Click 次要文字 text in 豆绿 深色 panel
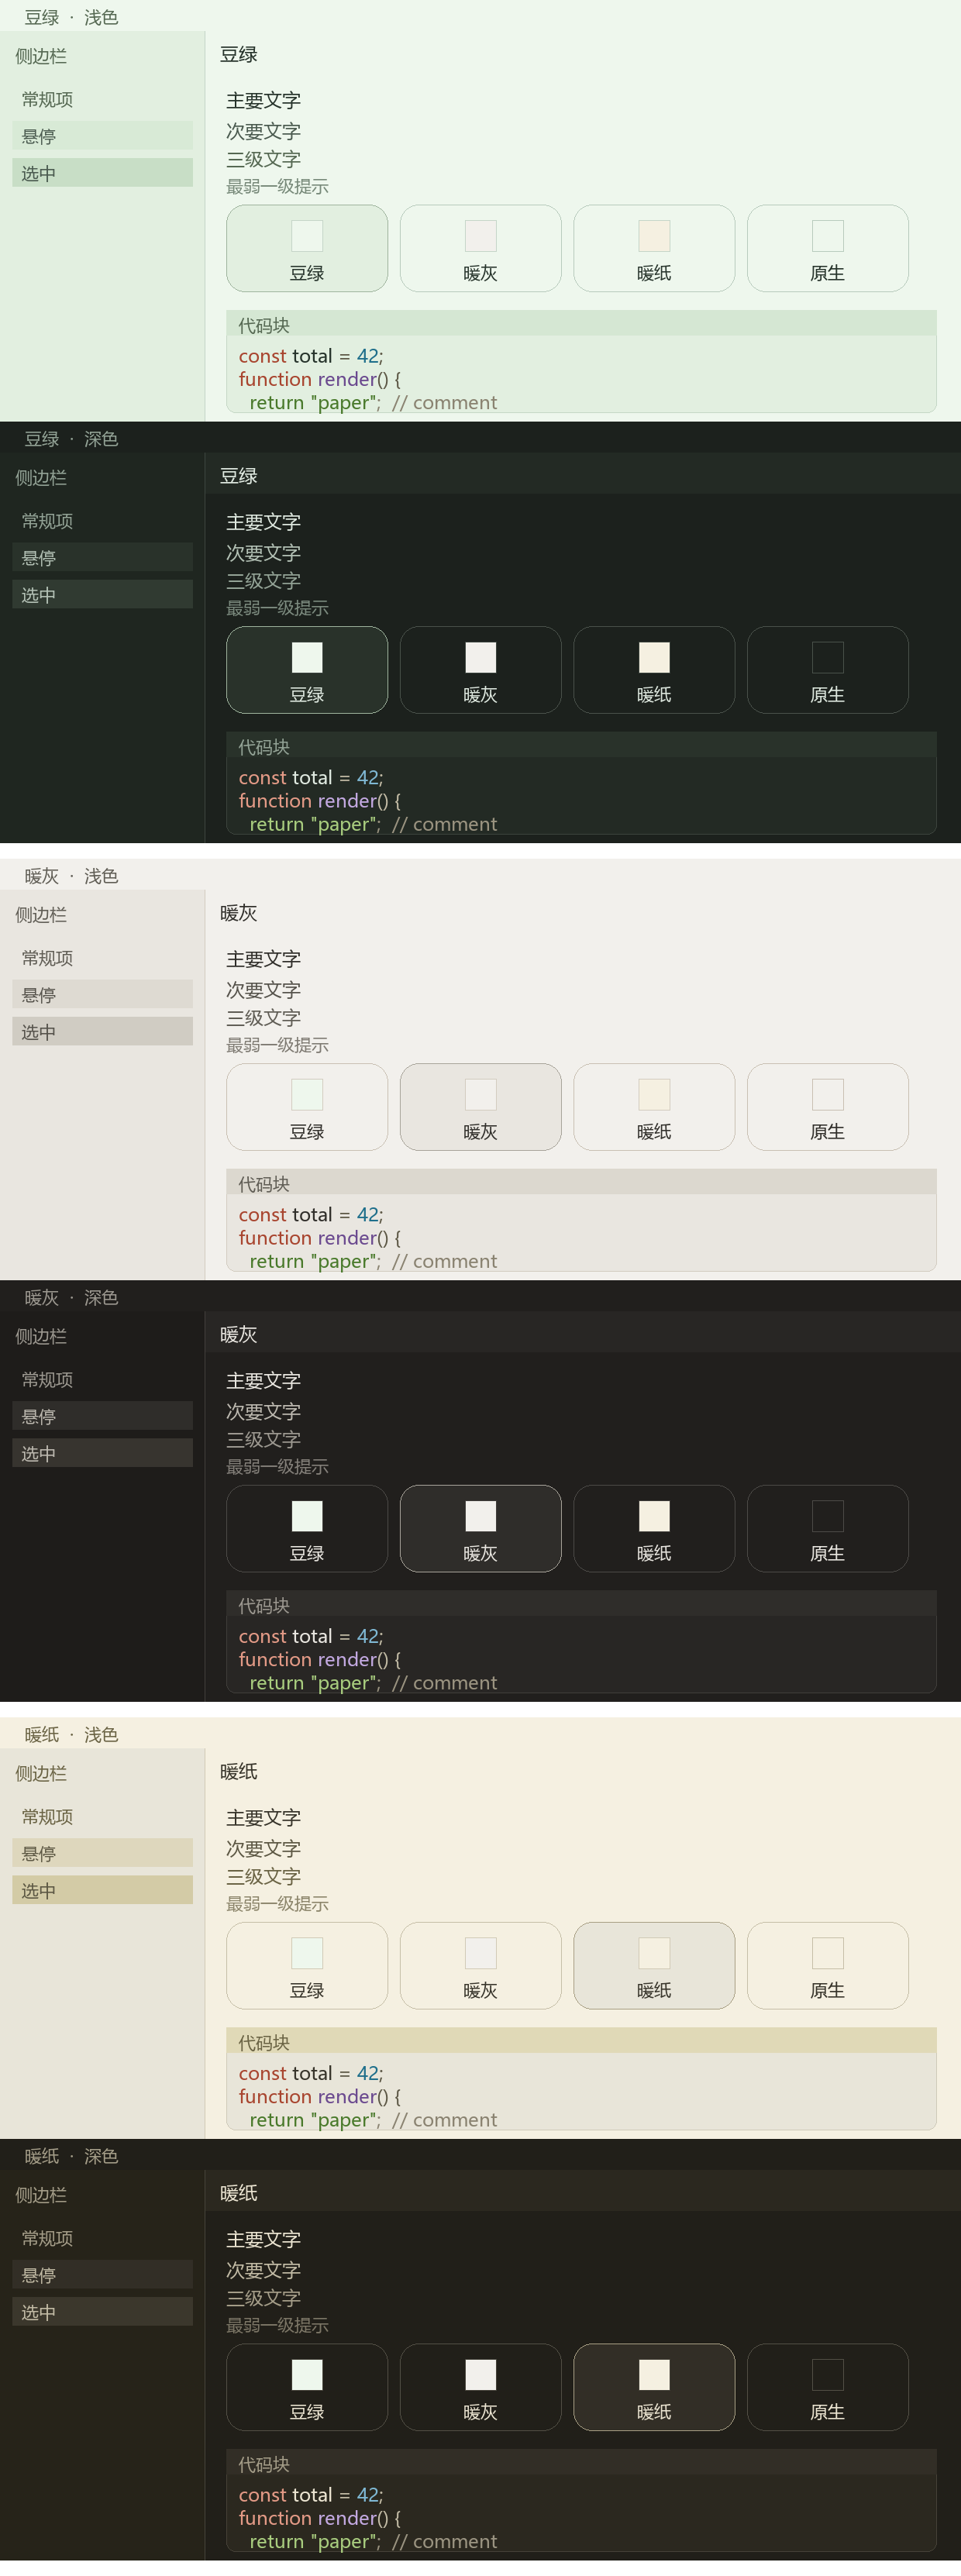Image resolution: width=961 pixels, height=2576 pixels. tap(264, 552)
